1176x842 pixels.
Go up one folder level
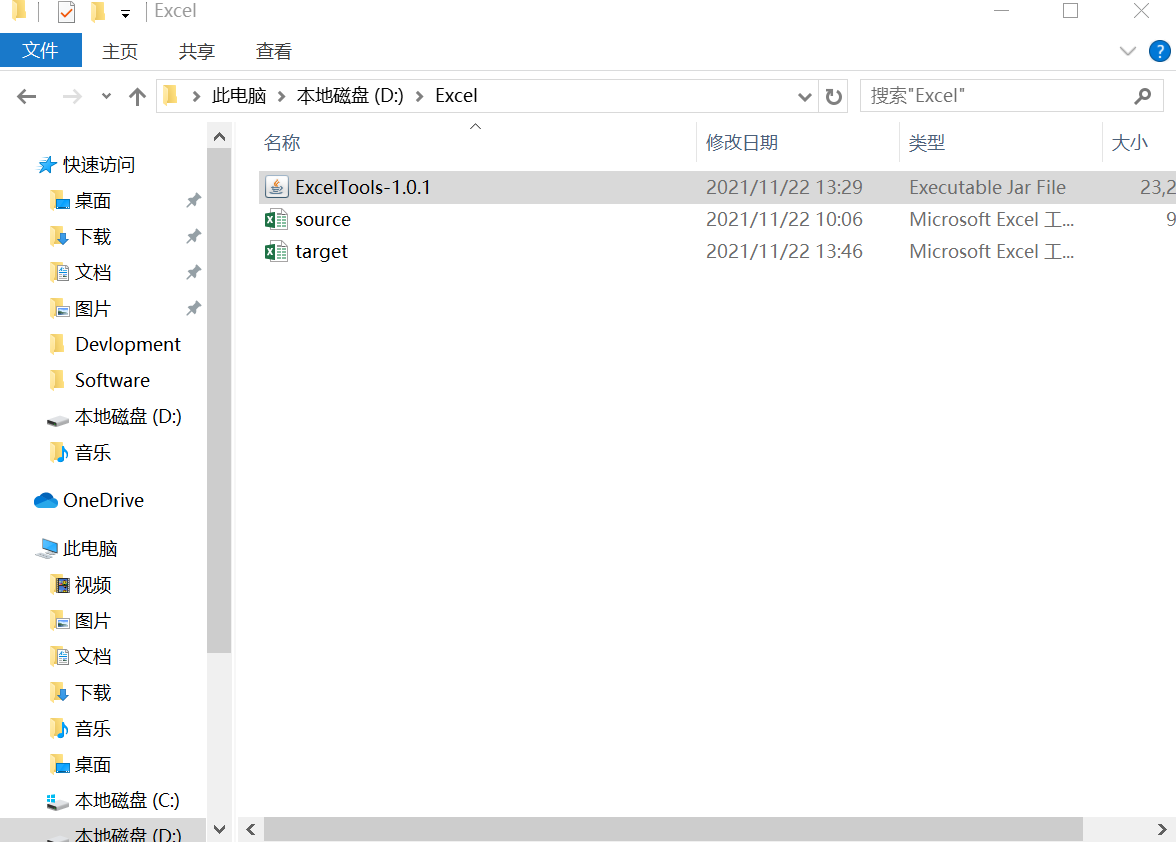pyautogui.click(x=137, y=96)
